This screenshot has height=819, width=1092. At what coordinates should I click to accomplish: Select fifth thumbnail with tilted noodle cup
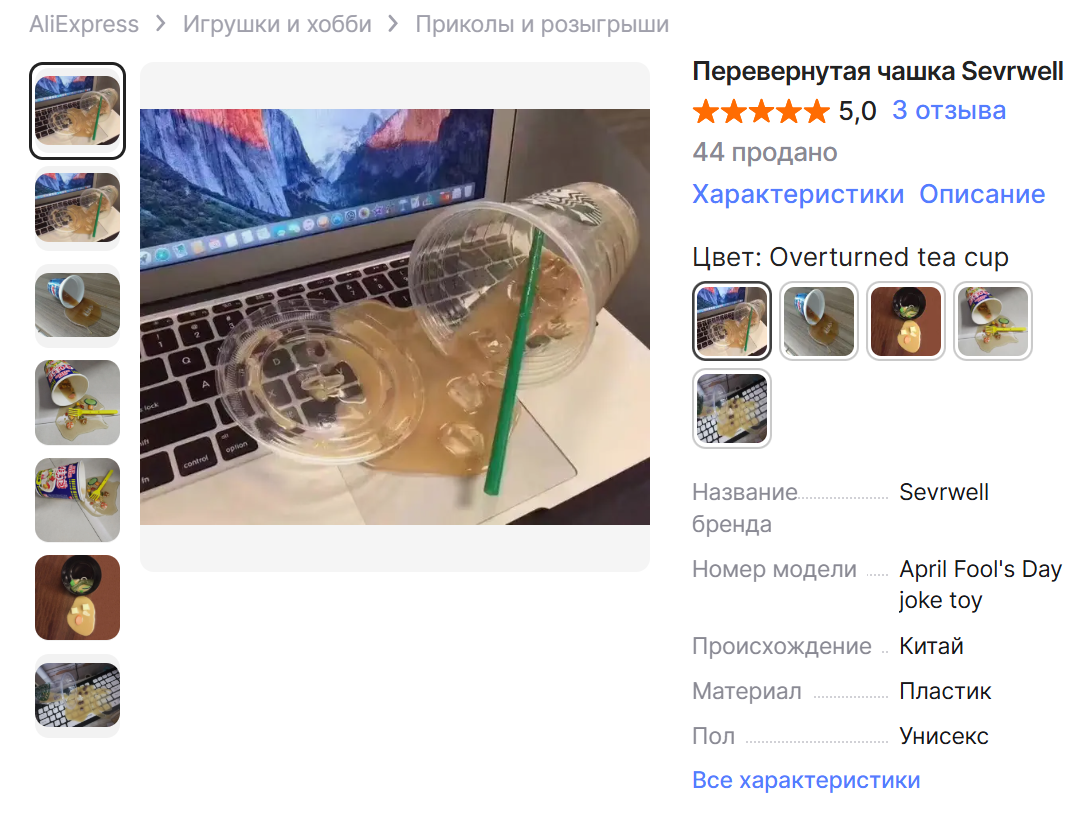77,500
